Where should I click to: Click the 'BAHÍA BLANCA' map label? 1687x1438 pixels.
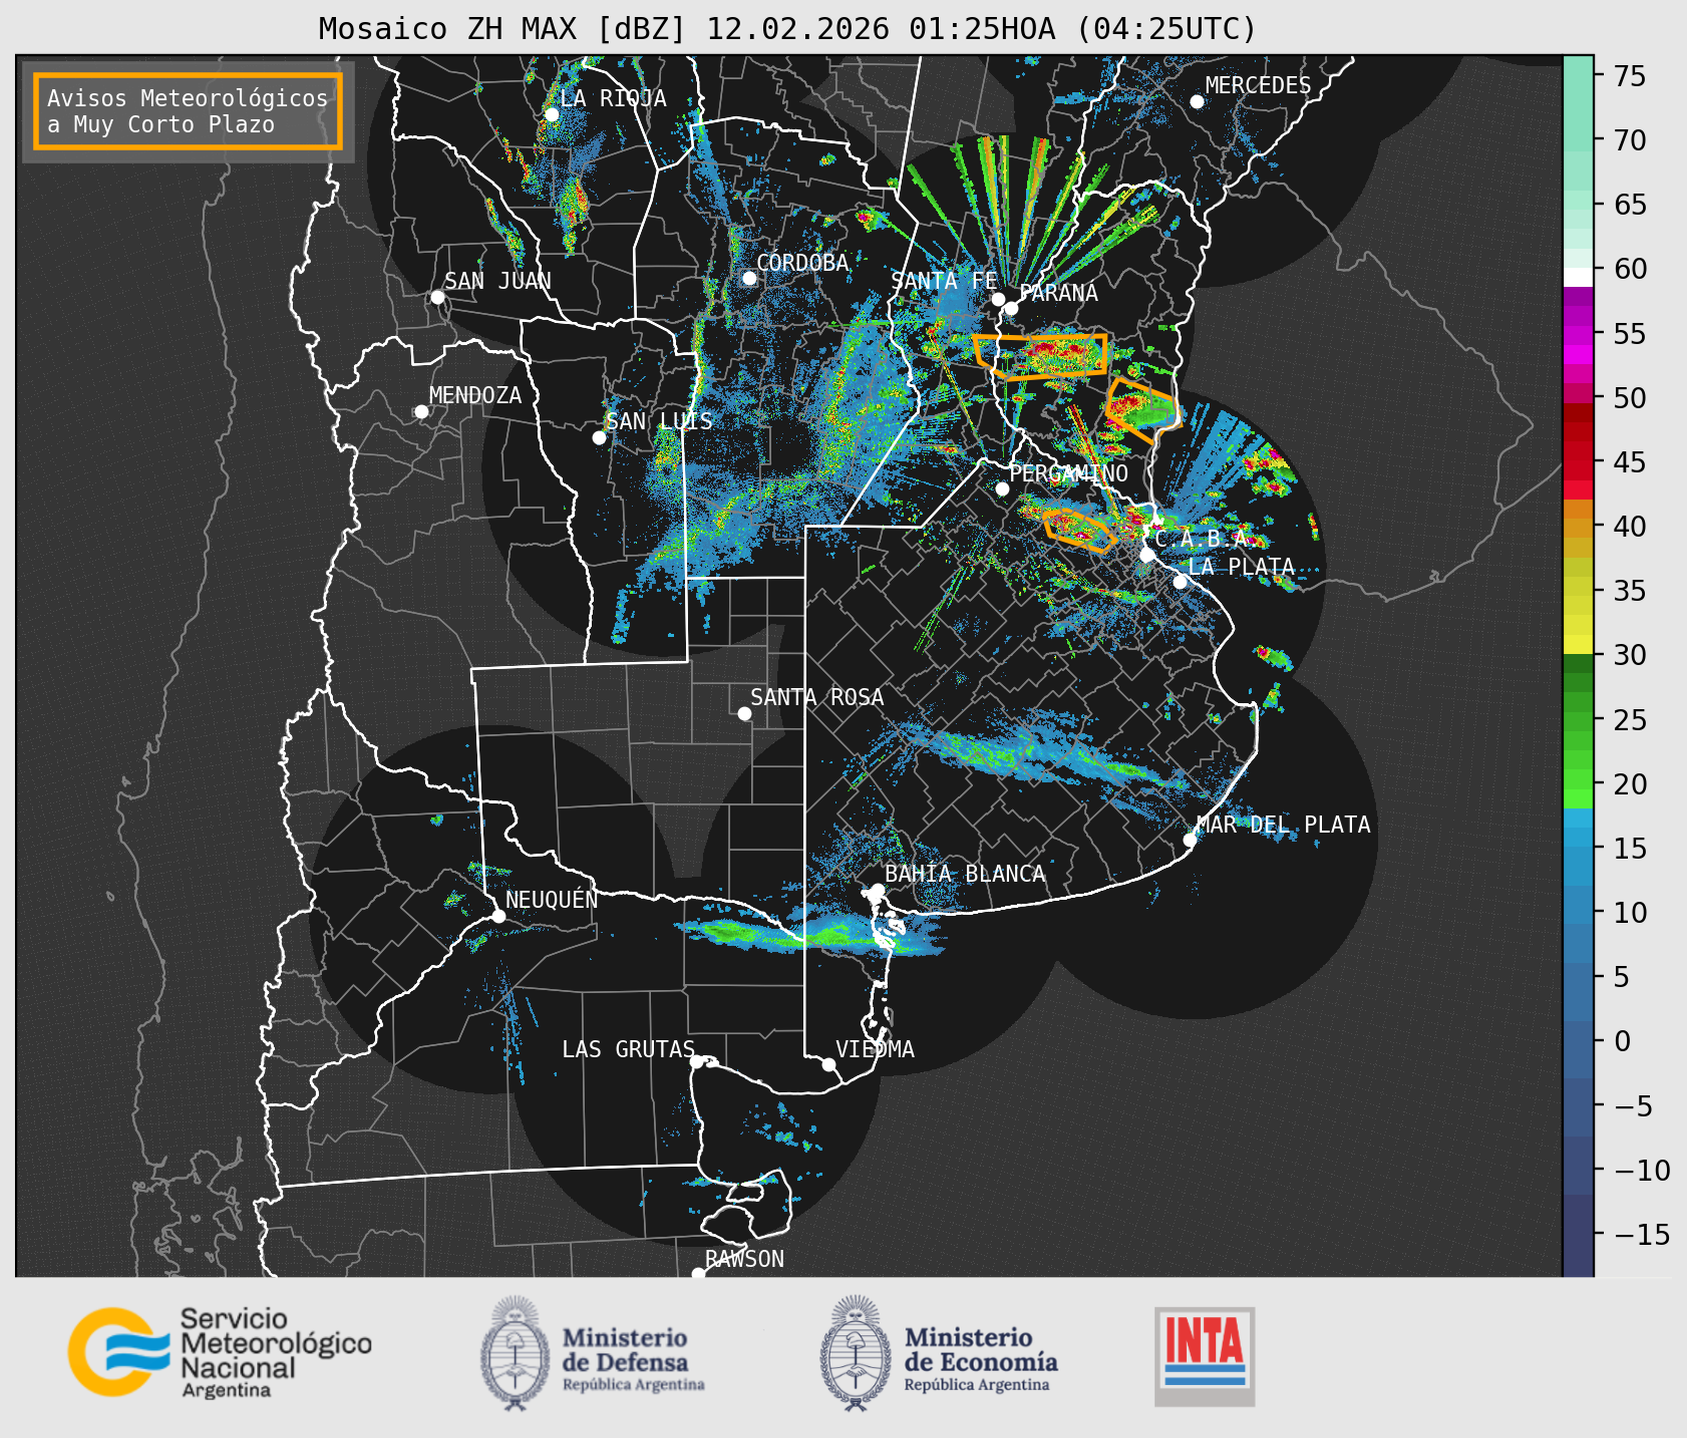[965, 874]
